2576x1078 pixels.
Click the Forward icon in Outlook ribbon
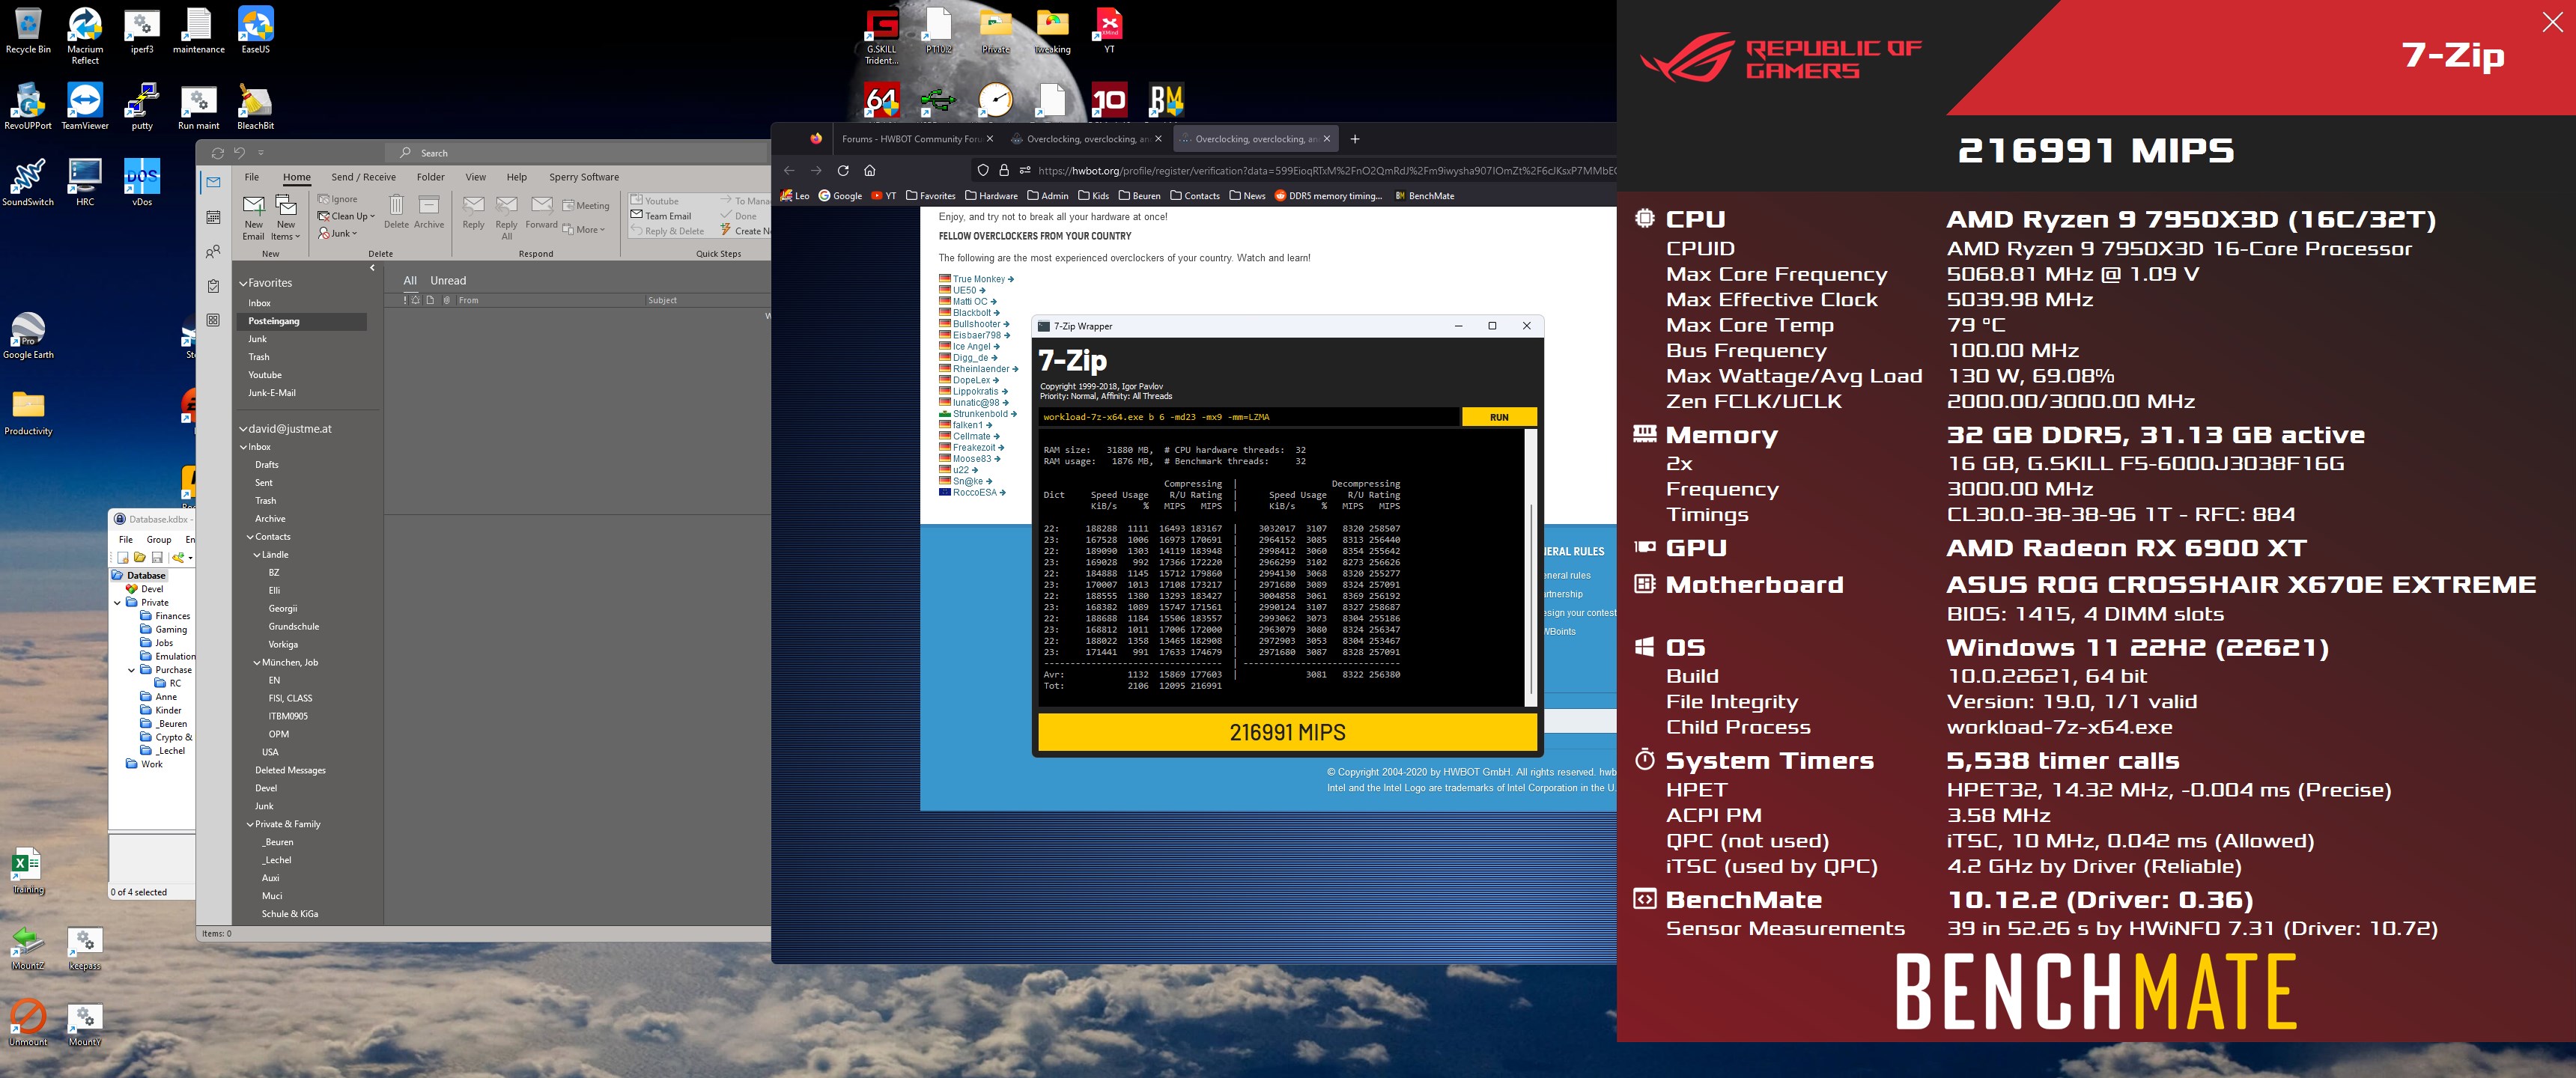[x=541, y=212]
